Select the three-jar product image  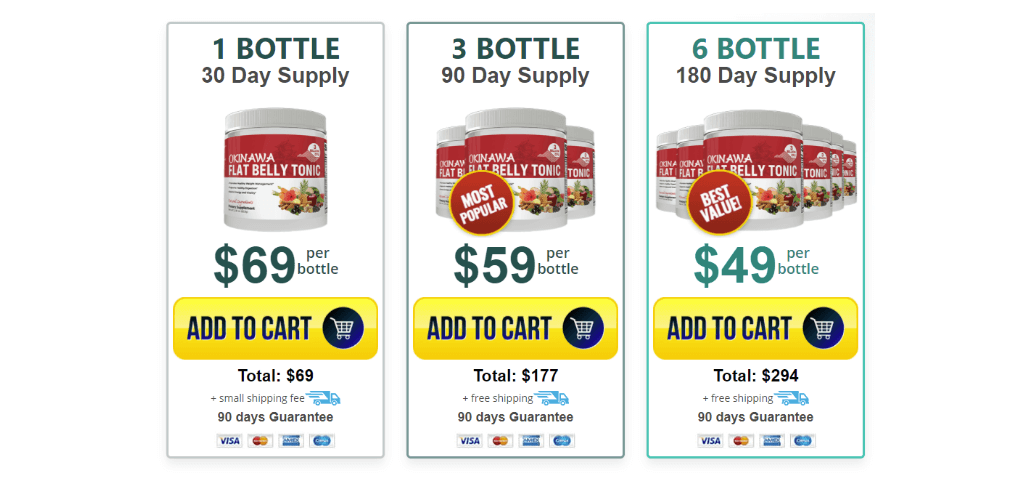515,169
